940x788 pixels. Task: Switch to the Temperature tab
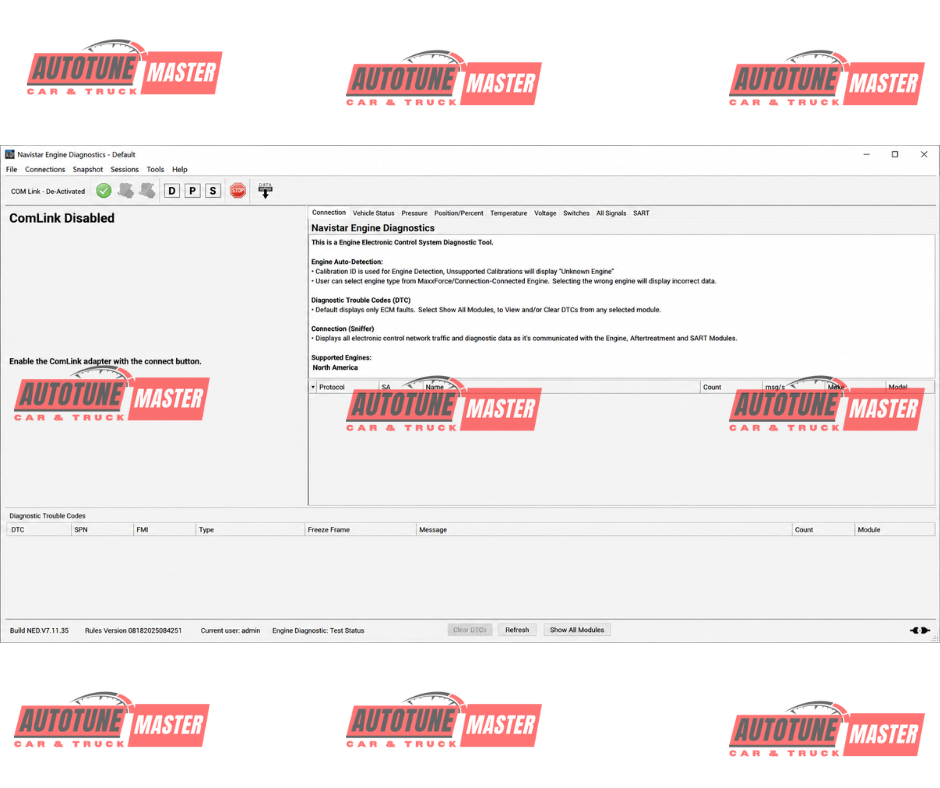[x=508, y=213]
